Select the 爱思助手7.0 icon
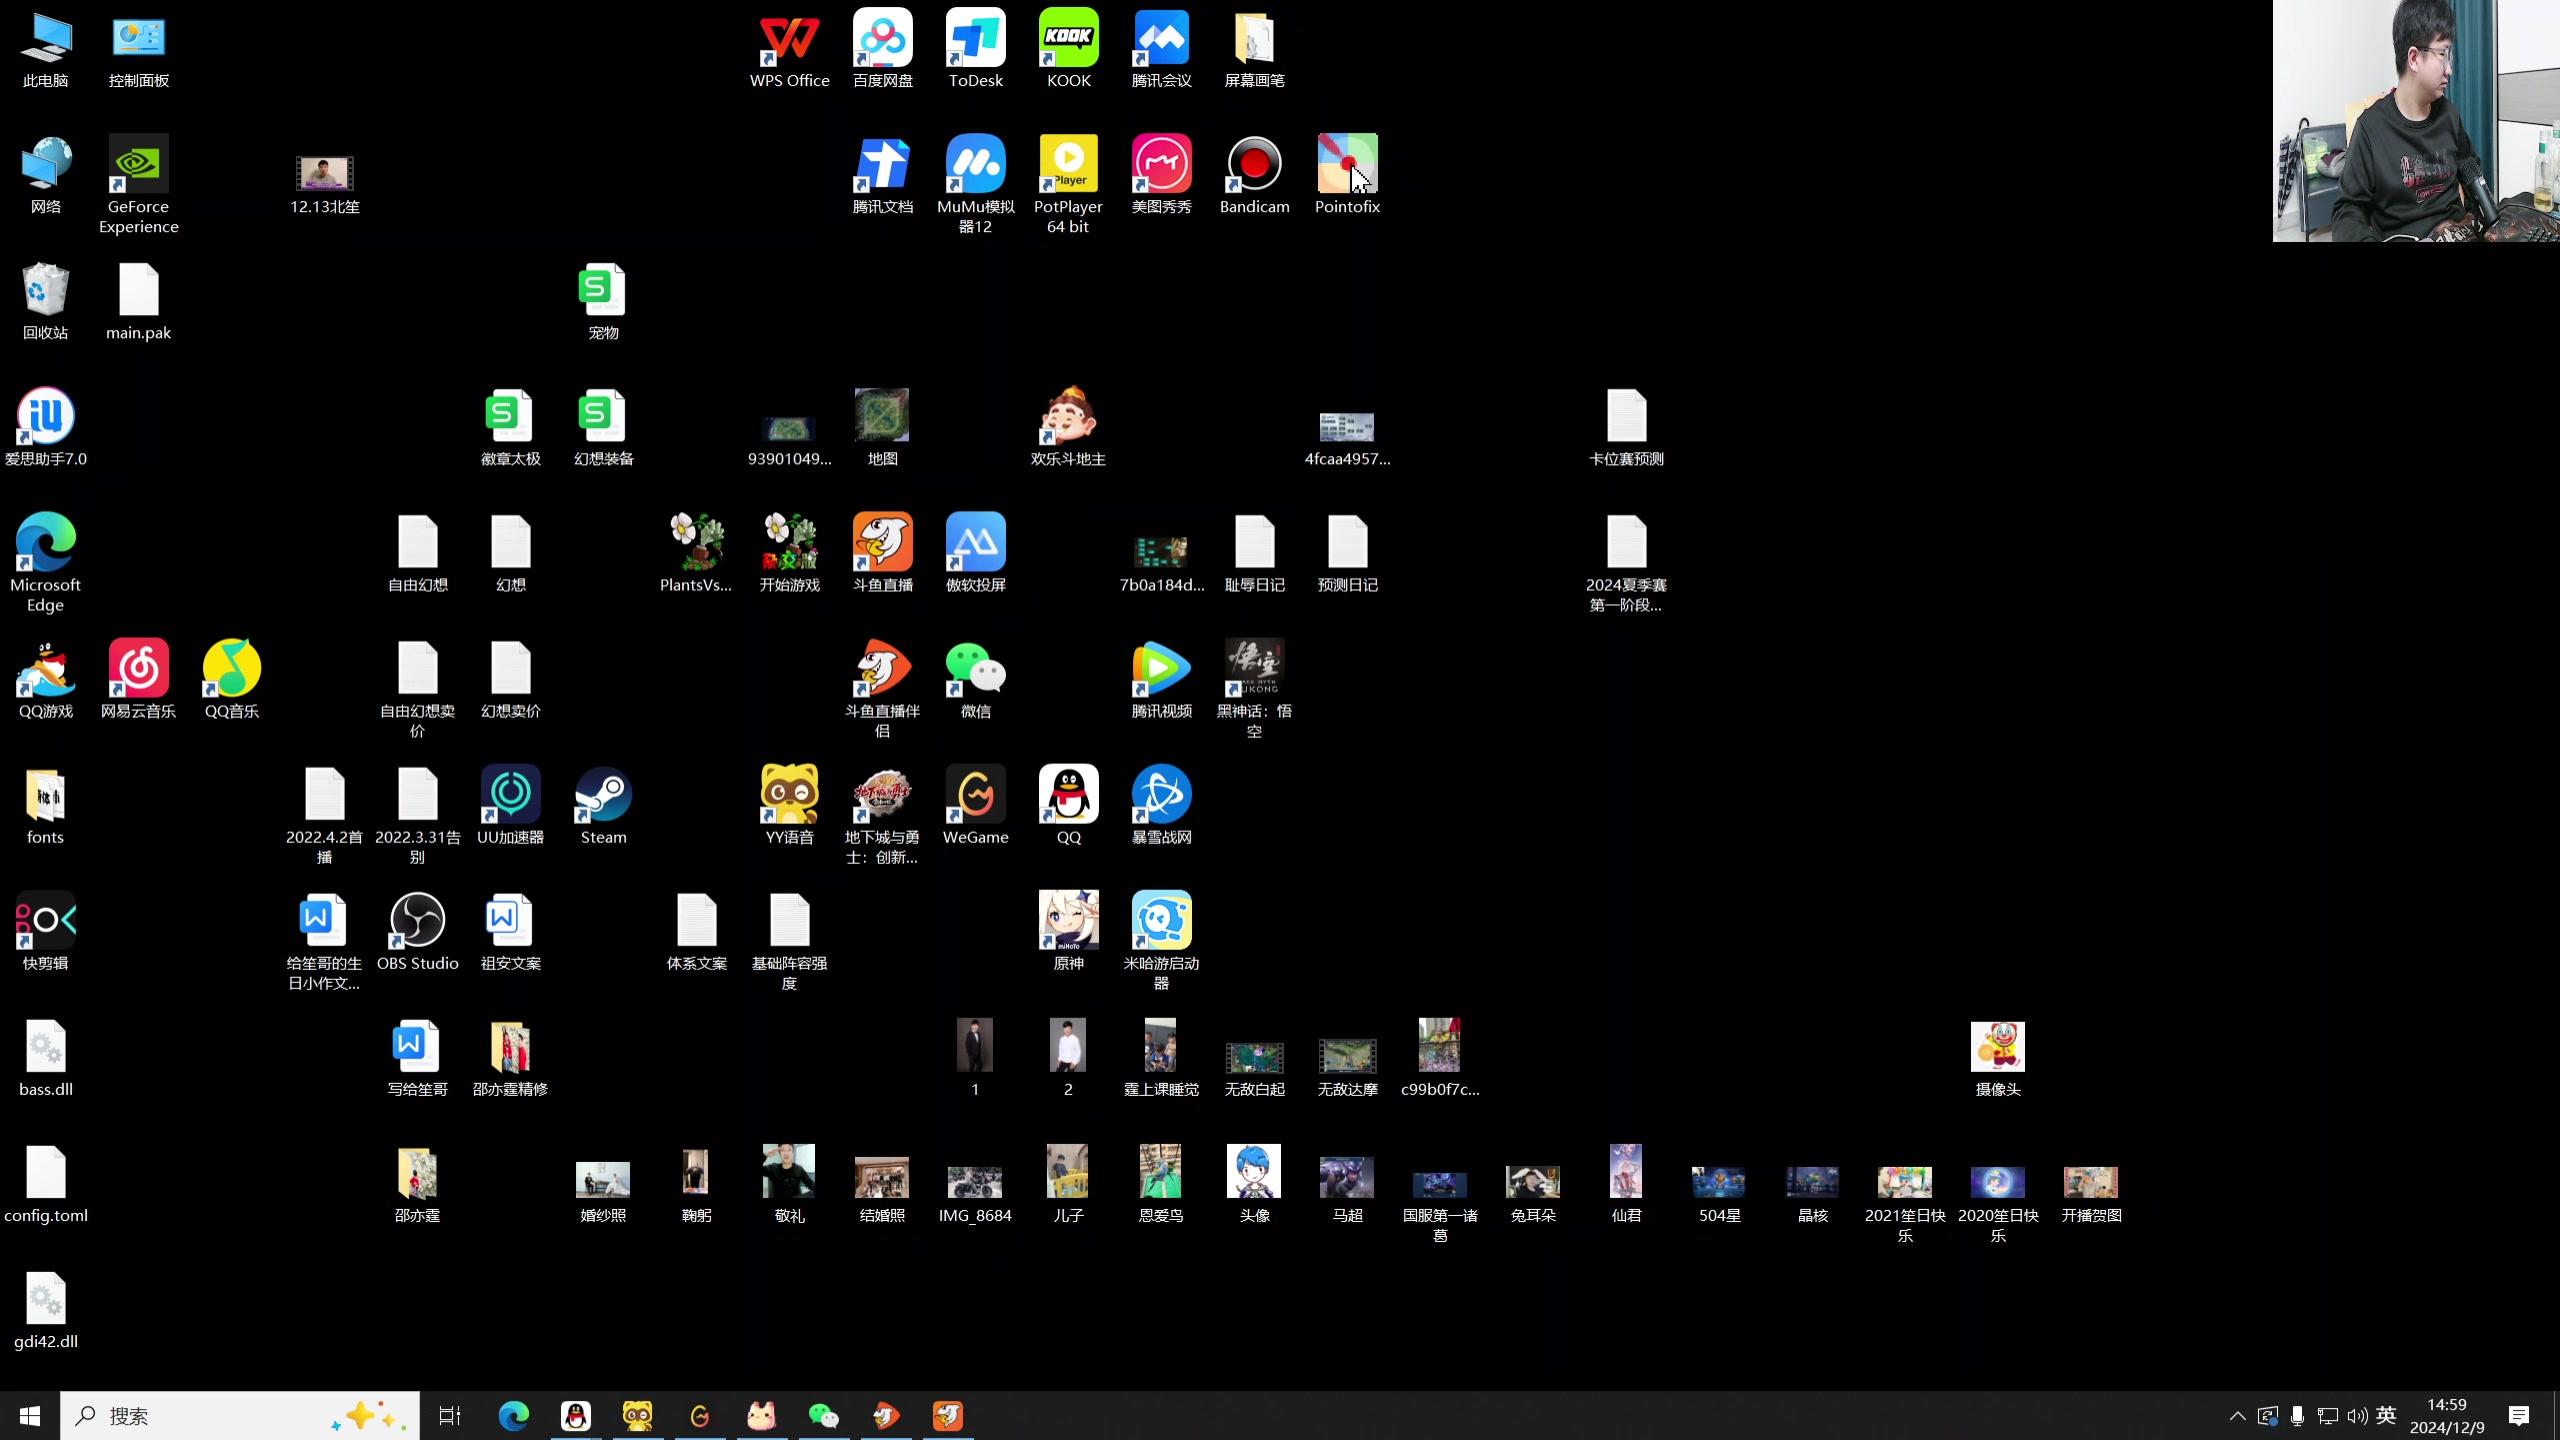Screen dimensions: 2560x1440 tap(45, 427)
